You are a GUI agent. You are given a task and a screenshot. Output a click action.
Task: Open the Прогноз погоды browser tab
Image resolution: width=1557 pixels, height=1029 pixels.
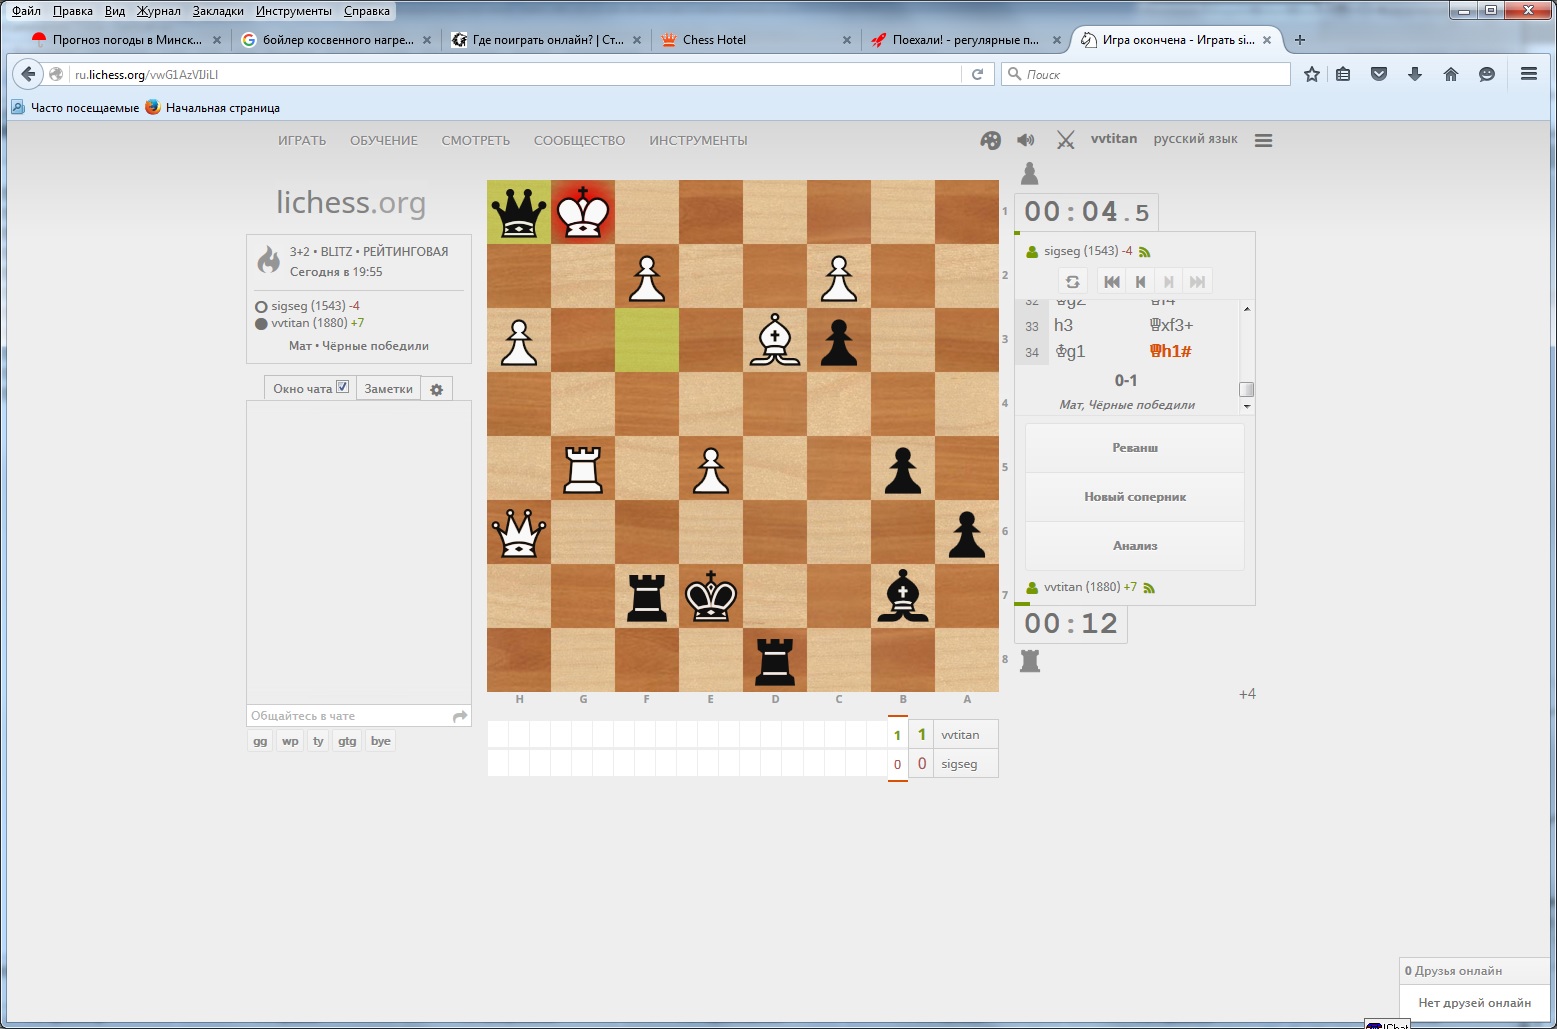[x=126, y=40]
